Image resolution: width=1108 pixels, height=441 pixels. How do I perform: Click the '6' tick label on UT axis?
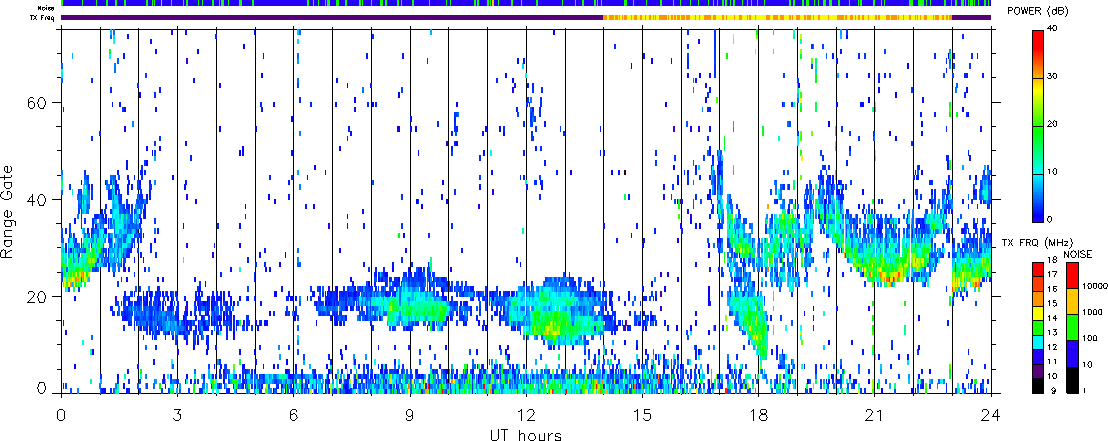click(293, 416)
